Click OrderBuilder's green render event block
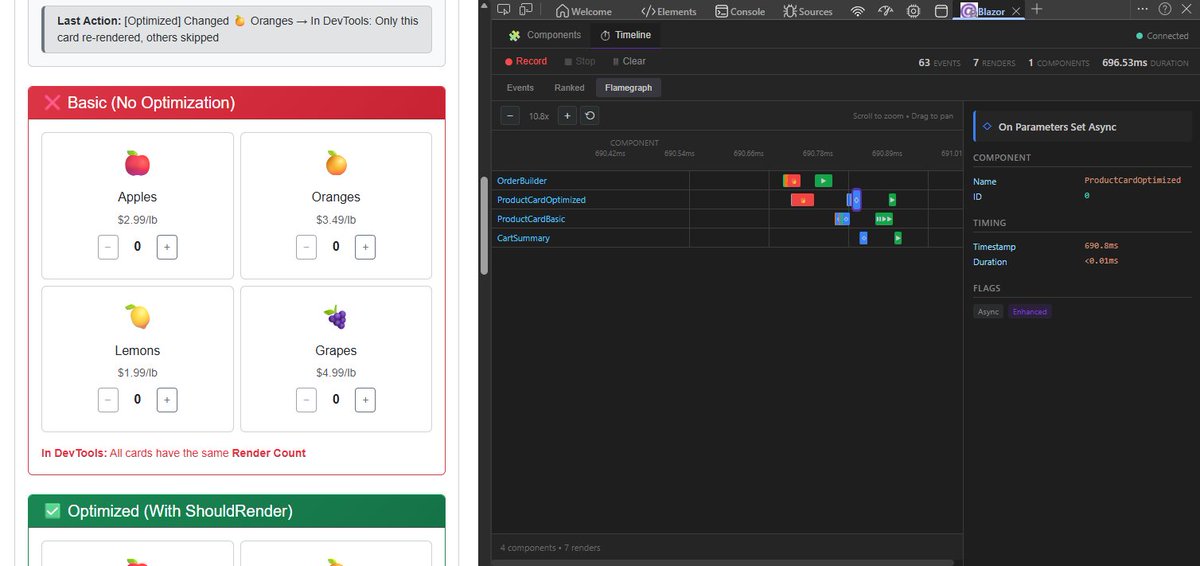The width and height of the screenshot is (1200, 566). click(823, 181)
